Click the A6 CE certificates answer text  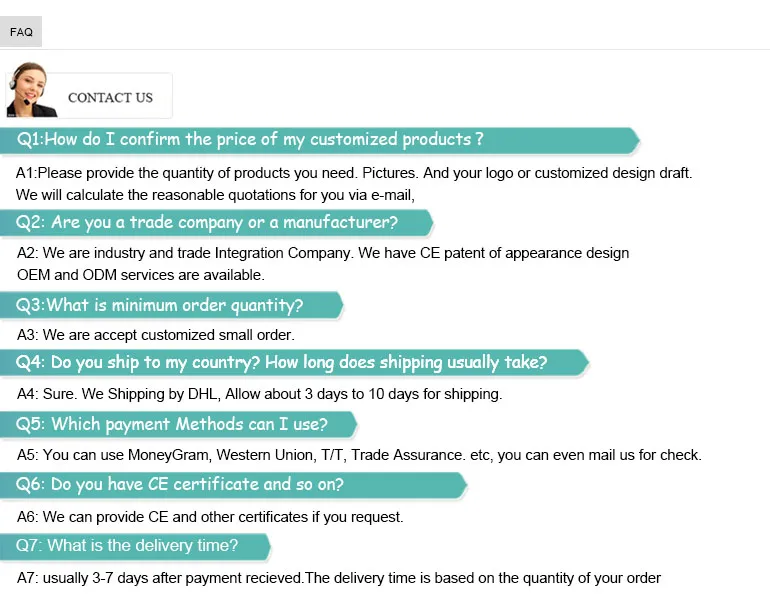tap(210, 517)
